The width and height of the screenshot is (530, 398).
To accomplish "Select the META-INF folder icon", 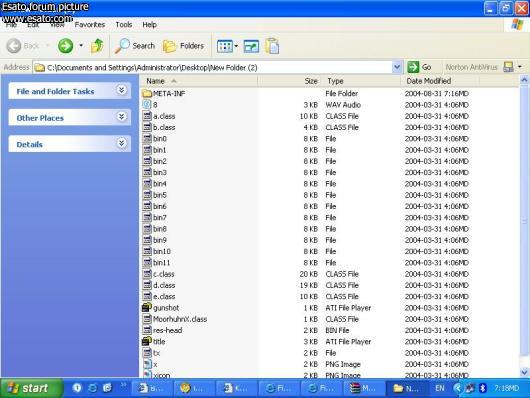I will tap(147, 94).
